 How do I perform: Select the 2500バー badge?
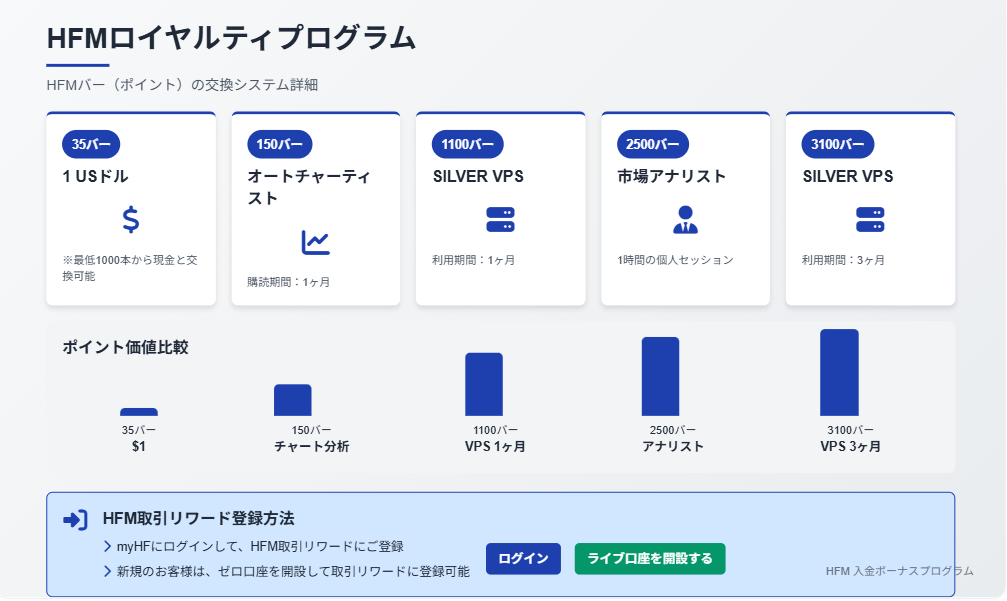point(653,144)
